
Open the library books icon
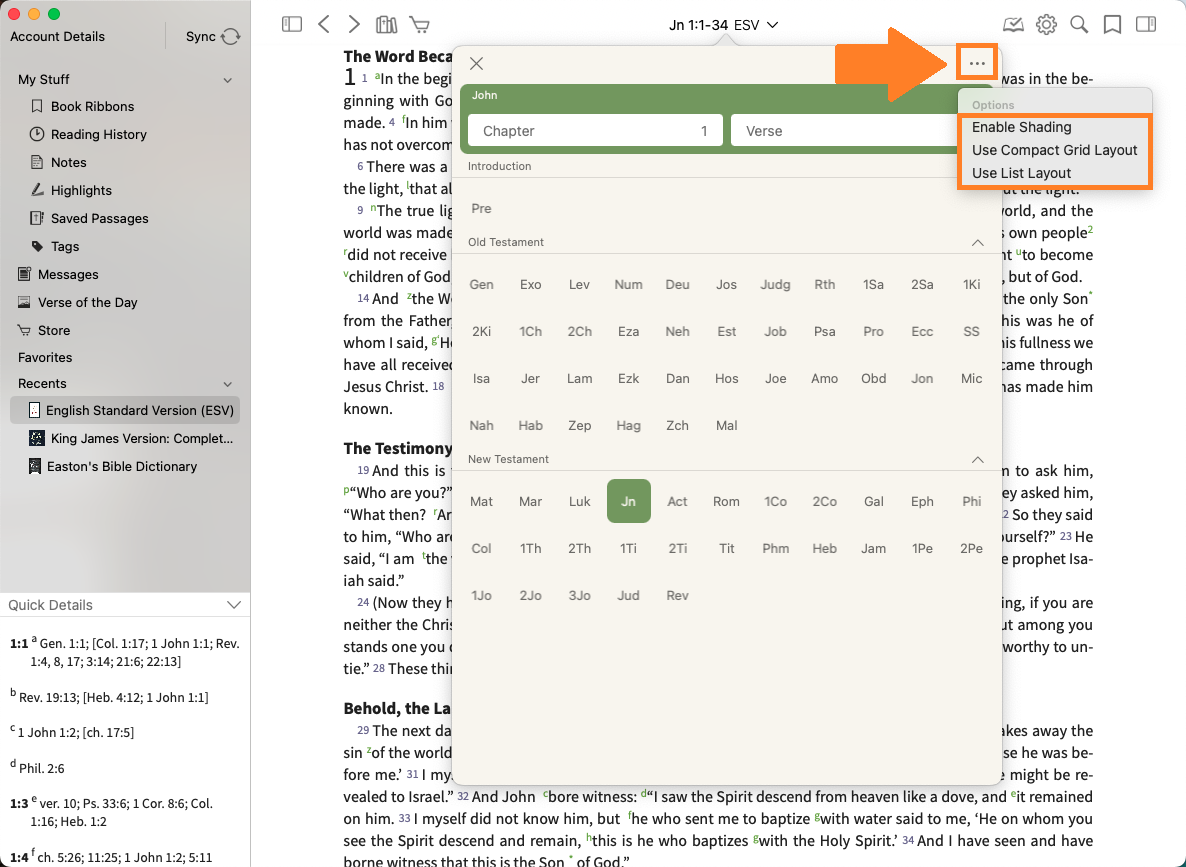[x=386, y=25]
